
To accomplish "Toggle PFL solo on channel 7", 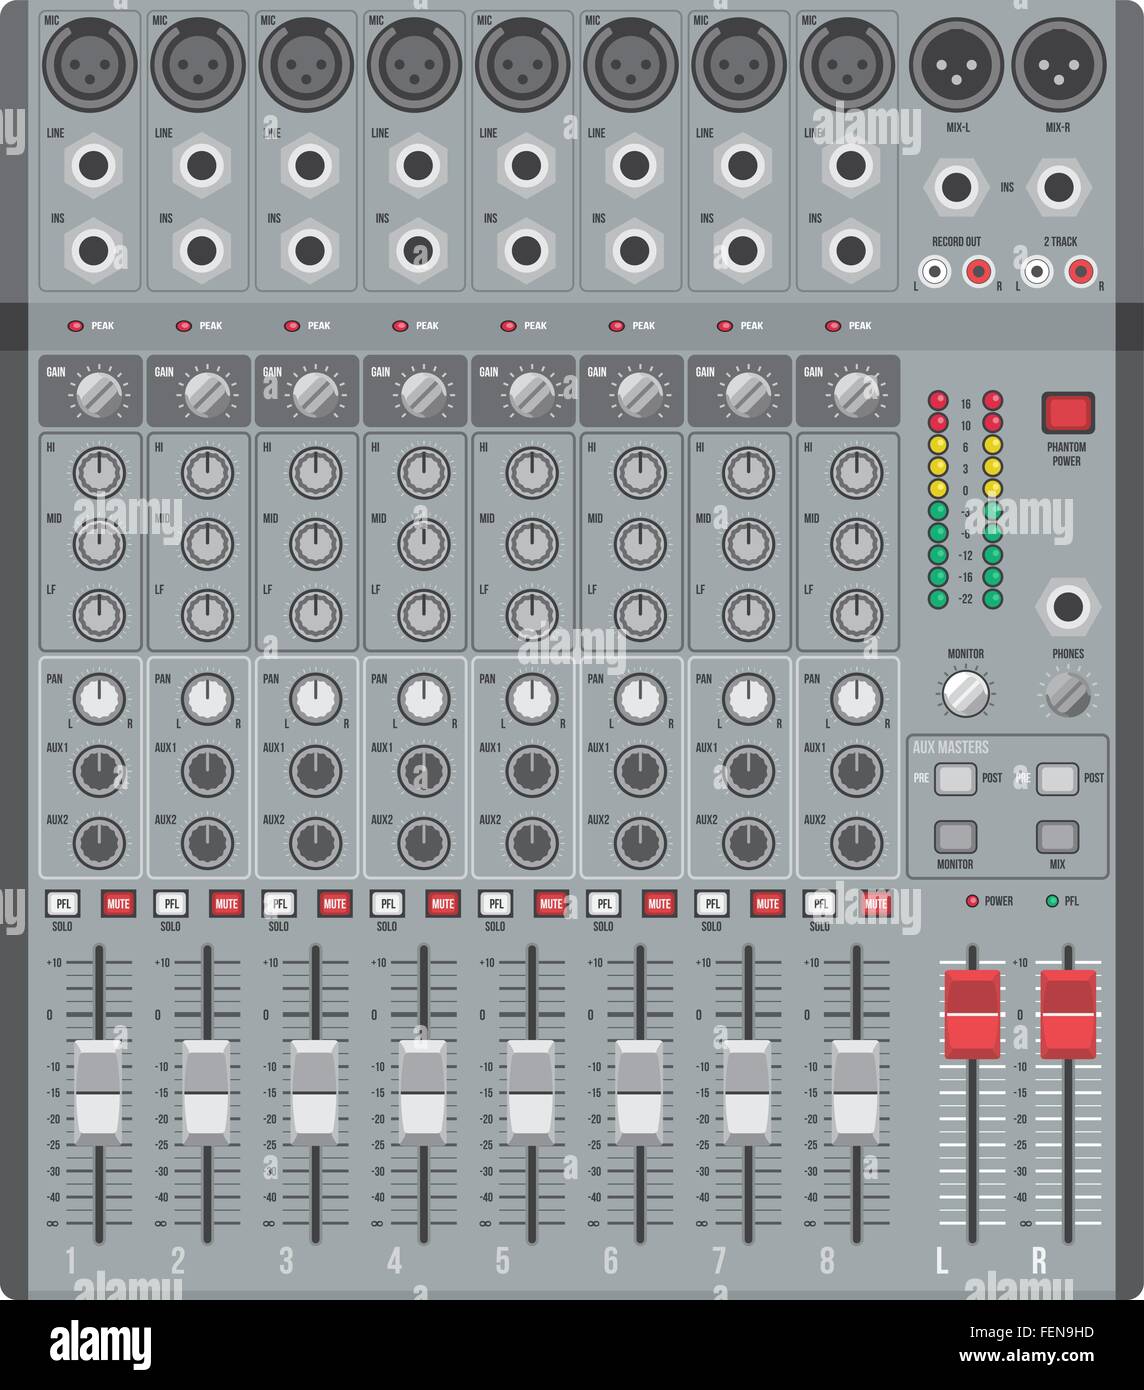I will 712,904.
